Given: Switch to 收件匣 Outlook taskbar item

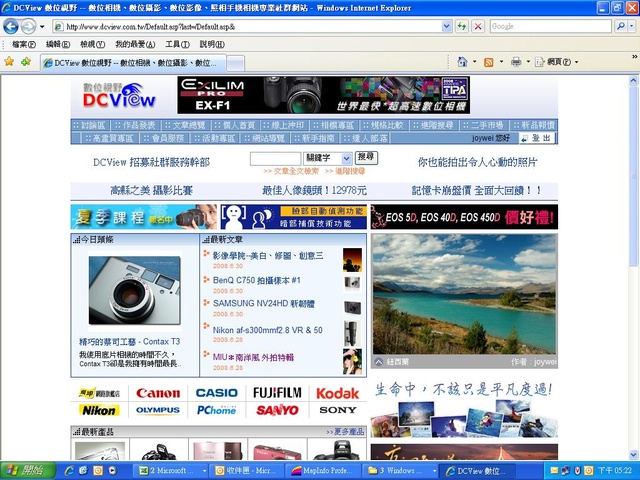Looking at the screenshot, I should 247,471.
